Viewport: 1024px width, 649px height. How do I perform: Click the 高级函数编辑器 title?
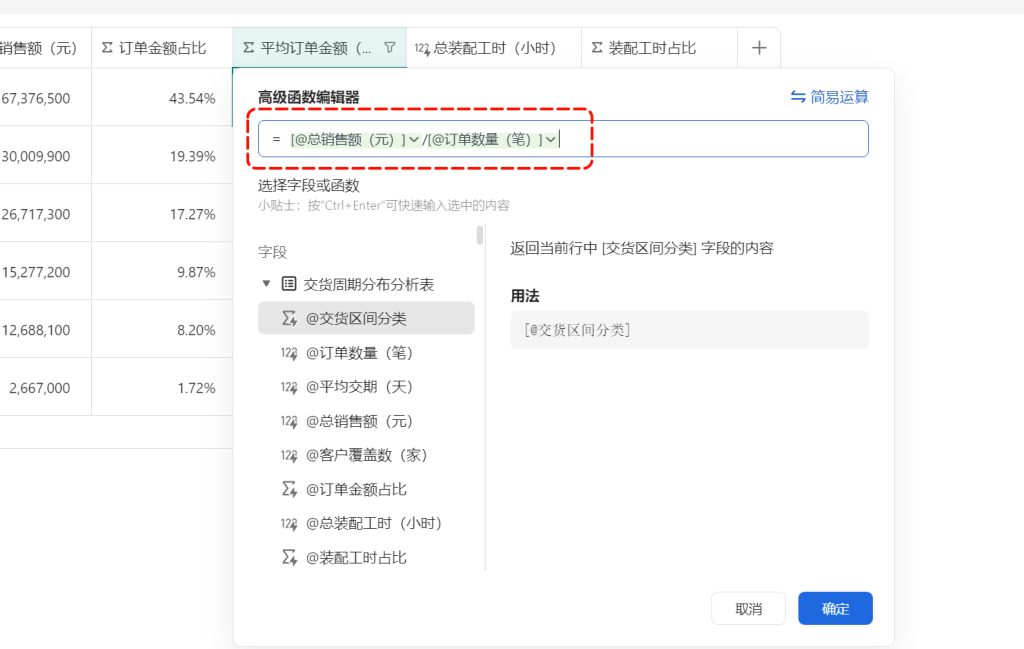308,97
